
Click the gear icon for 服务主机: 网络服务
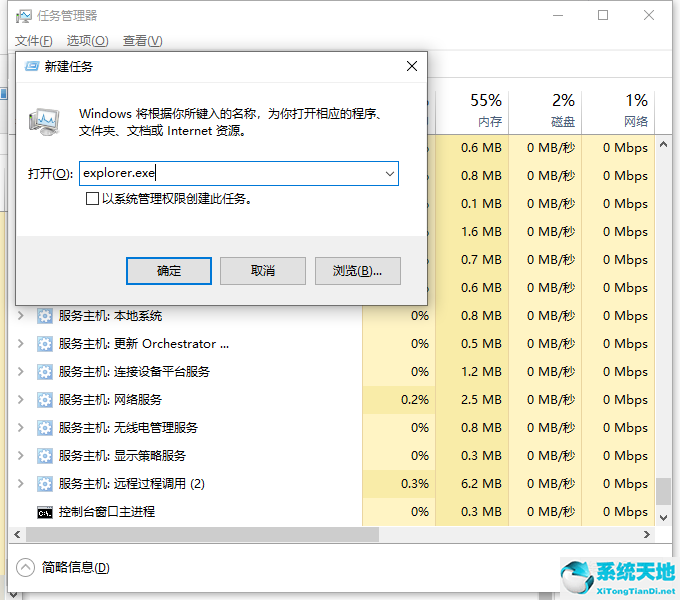coord(45,400)
